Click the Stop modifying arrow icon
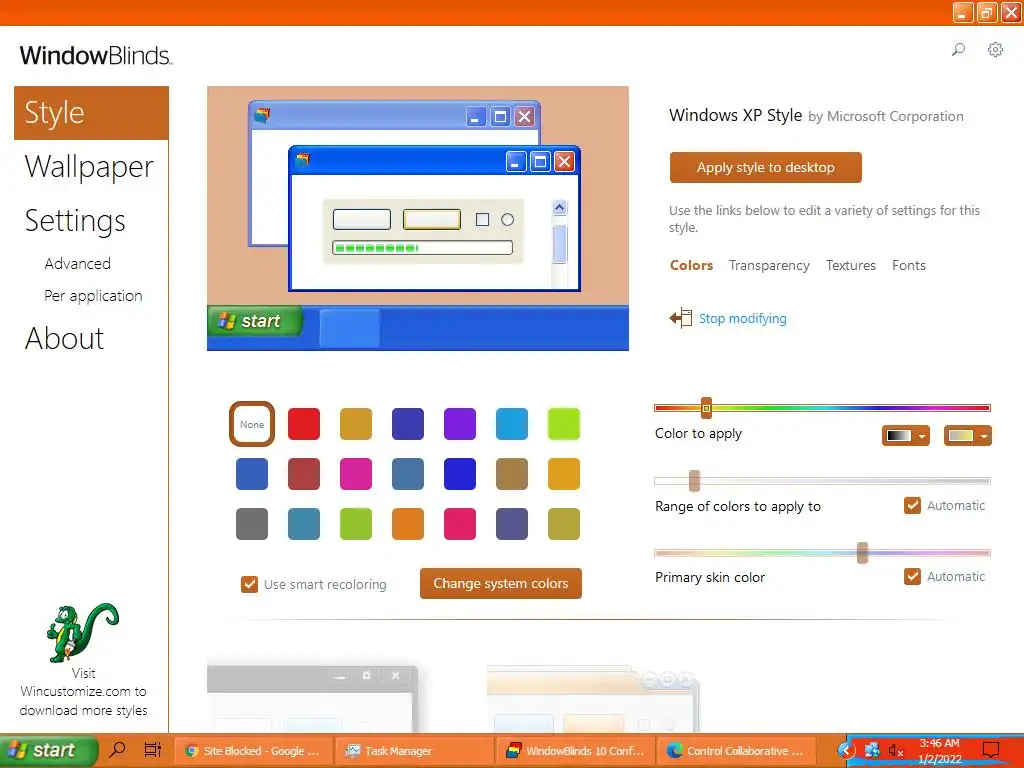Image resolution: width=1024 pixels, height=768 pixels. click(x=680, y=318)
